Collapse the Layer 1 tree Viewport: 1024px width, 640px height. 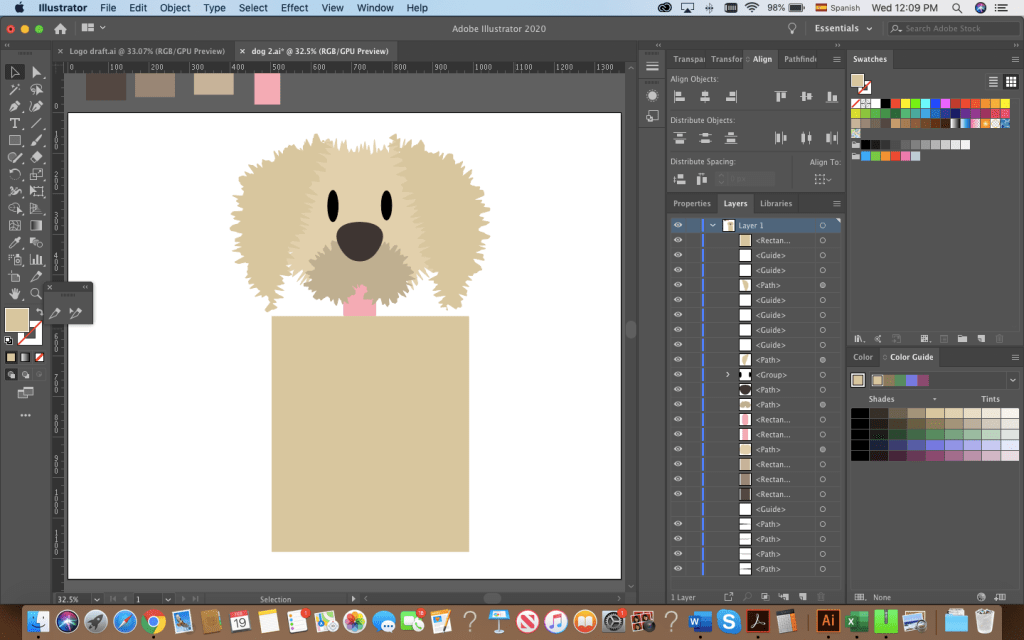click(x=713, y=226)
